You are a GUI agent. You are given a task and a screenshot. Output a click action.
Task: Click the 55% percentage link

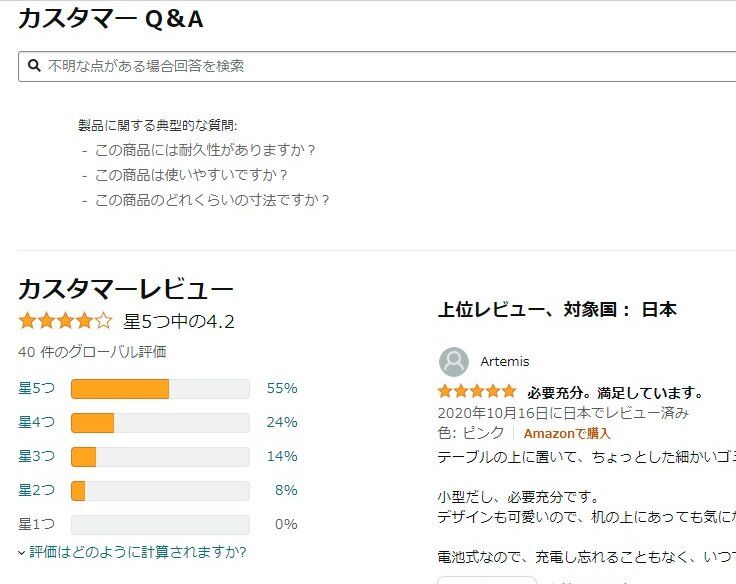(282, 389)
